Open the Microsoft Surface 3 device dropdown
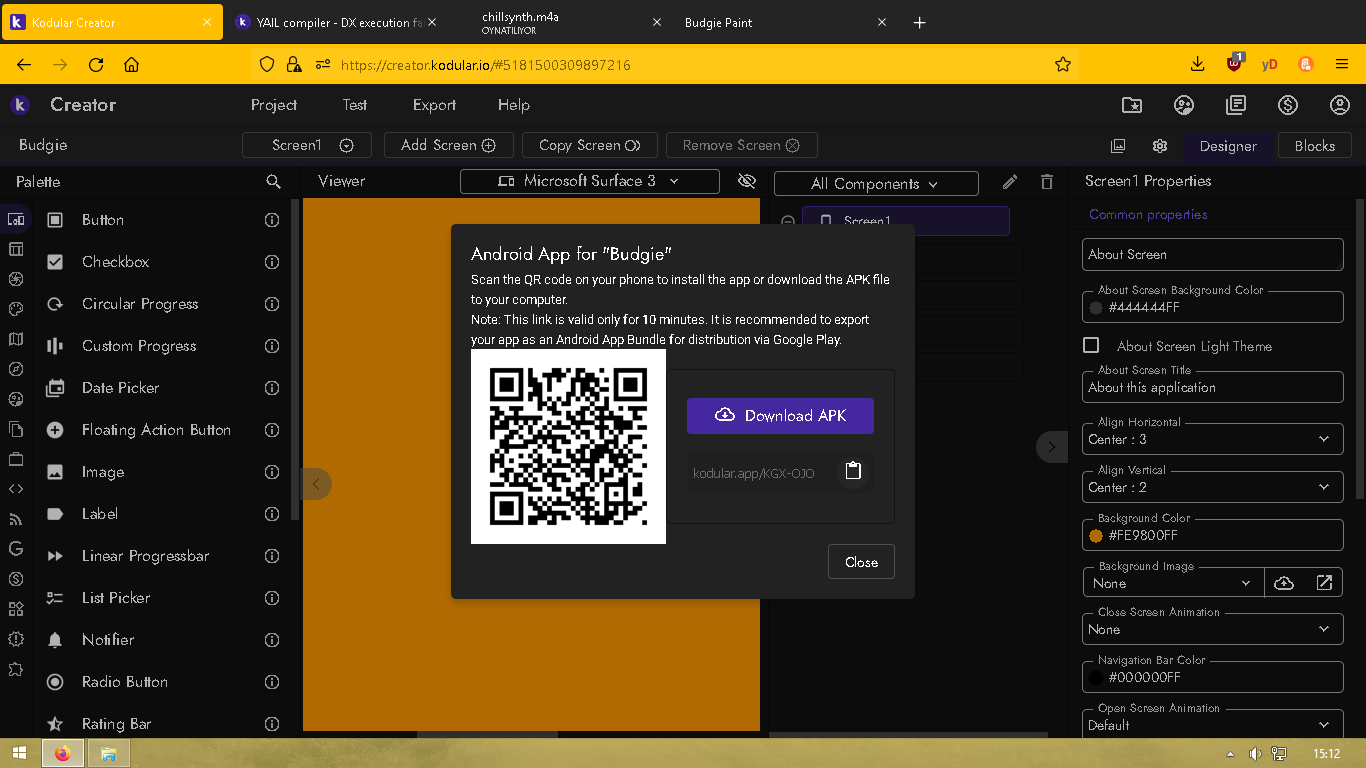This screenshot has height=768, width=1366. (589, 181)
